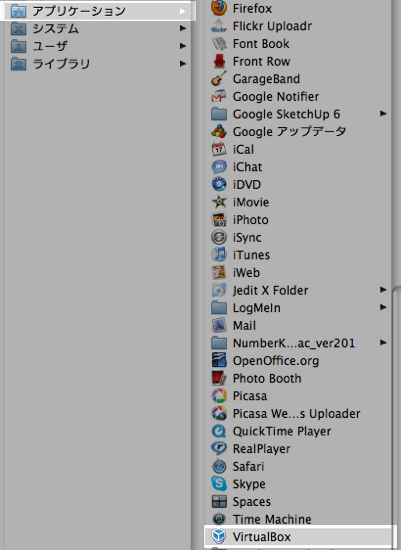Screen dimensions: 401x550
Task: Click the OpenOffice.org icon
Action: pyautogui.click(x=219, y=361)
